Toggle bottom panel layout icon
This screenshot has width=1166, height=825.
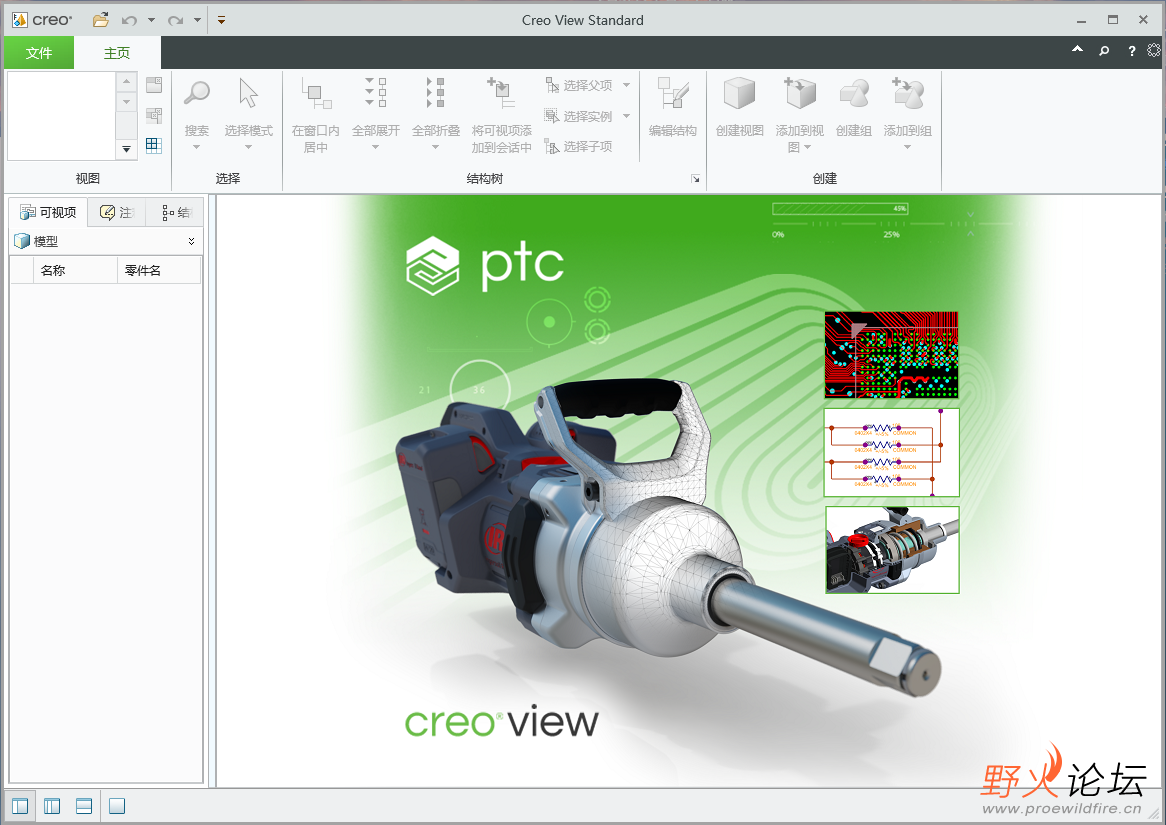coord(84,806)
